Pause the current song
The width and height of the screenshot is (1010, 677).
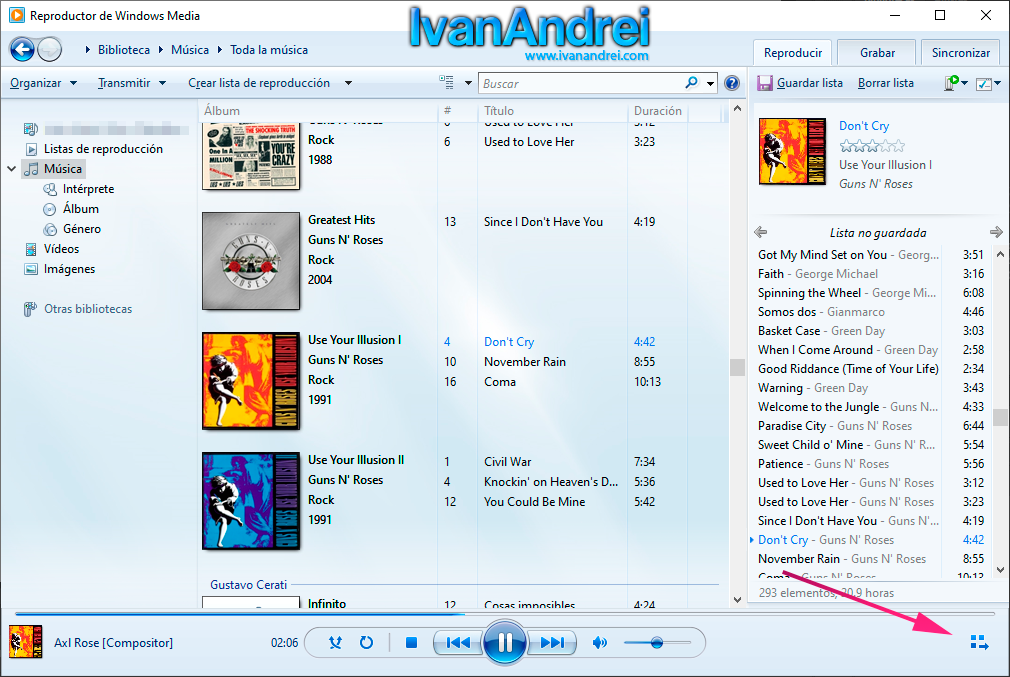point(505,642)
